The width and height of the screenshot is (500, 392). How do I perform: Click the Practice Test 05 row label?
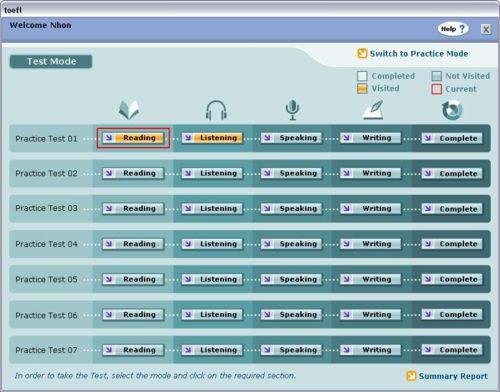click(x=46, y=279)
